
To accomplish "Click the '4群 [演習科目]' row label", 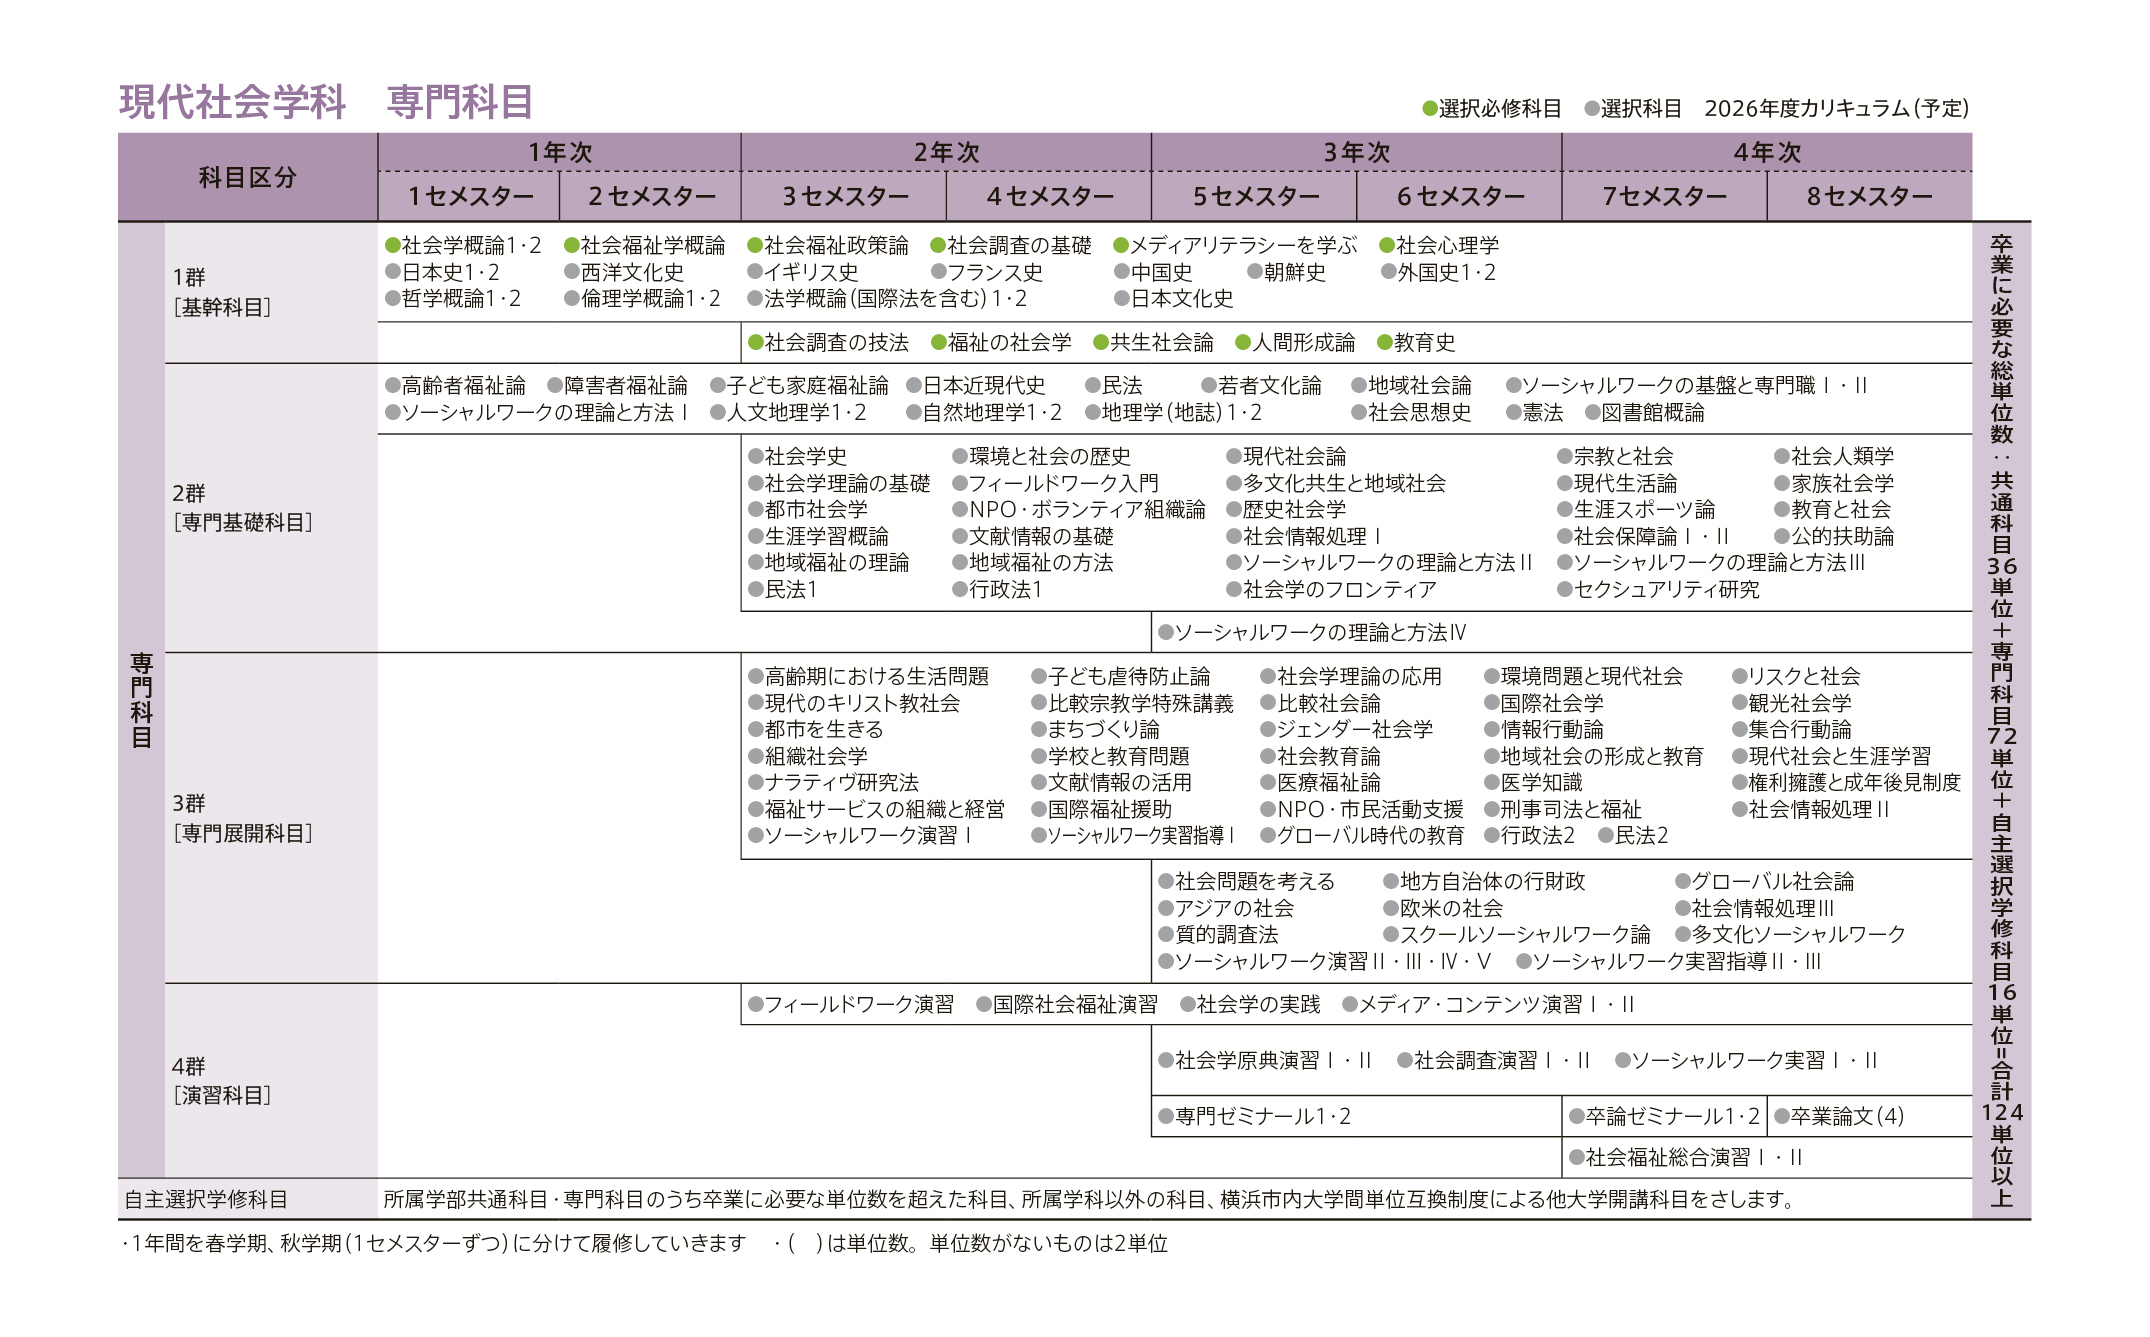I will tap(221, 1080).
